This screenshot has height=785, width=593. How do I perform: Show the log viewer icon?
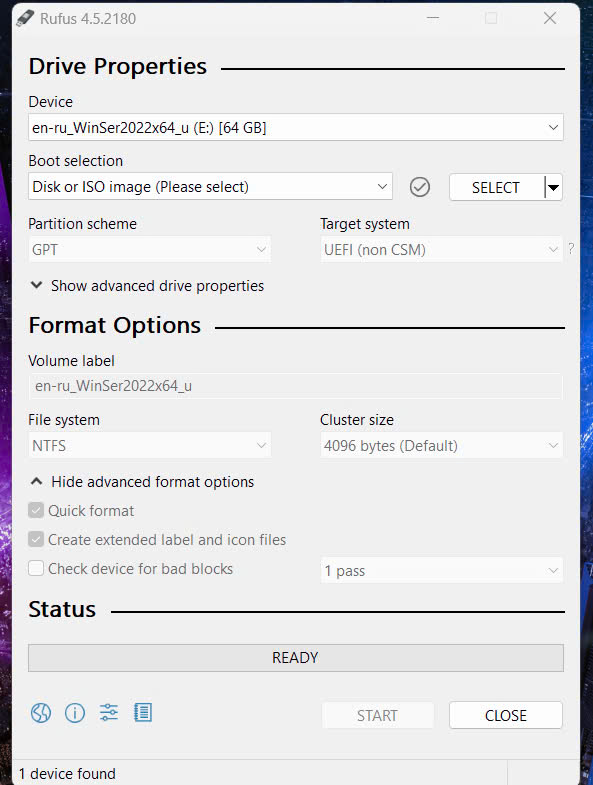[143, 712]
